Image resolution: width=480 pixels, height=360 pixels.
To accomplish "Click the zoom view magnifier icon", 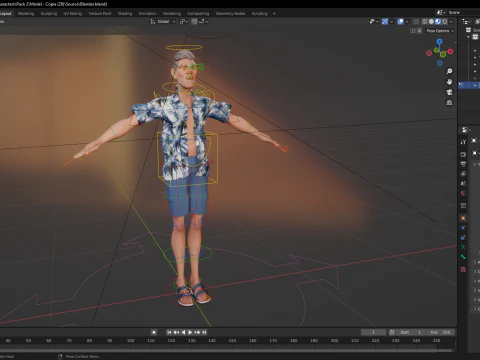I will click(449, 71).
